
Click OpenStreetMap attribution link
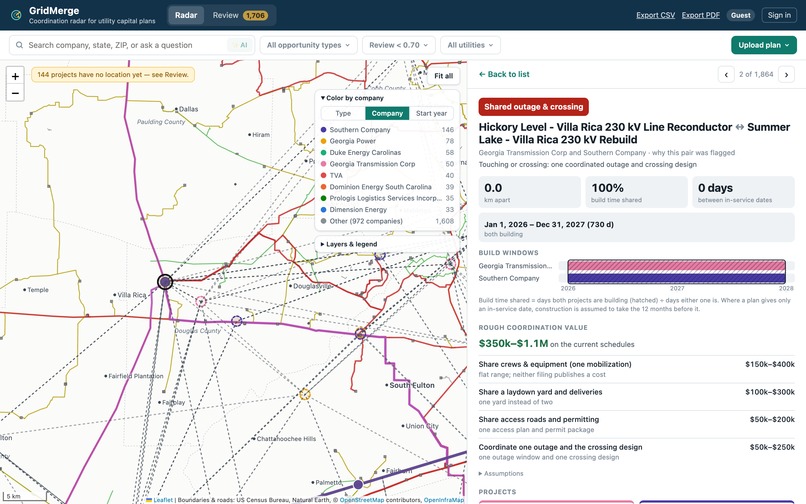point(362,500)
